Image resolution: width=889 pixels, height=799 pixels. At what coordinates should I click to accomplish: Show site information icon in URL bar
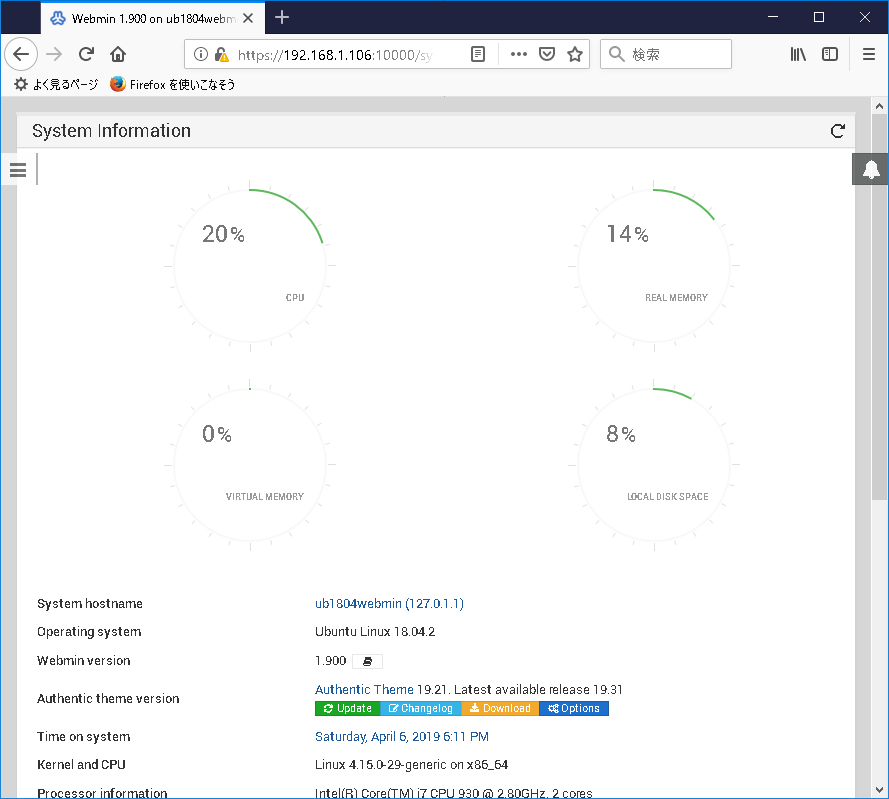pyautogui.click(x=201, y=54)
